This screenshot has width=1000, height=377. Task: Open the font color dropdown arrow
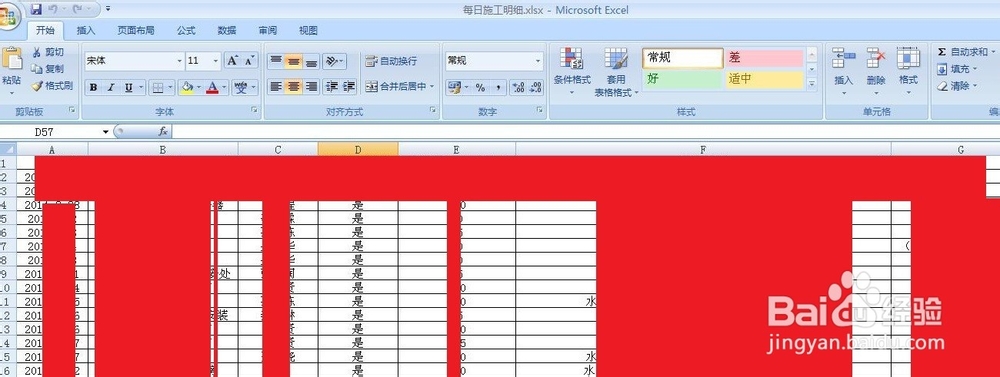[225, 87]
